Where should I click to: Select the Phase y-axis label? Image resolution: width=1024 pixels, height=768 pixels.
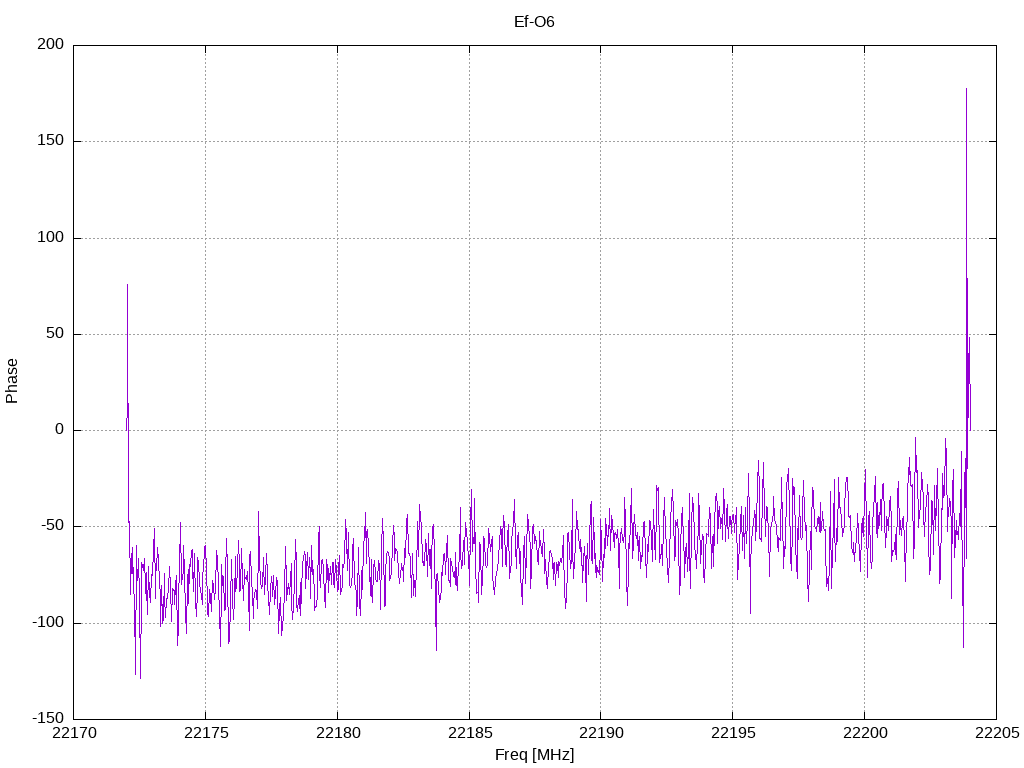tap(12, 381)
